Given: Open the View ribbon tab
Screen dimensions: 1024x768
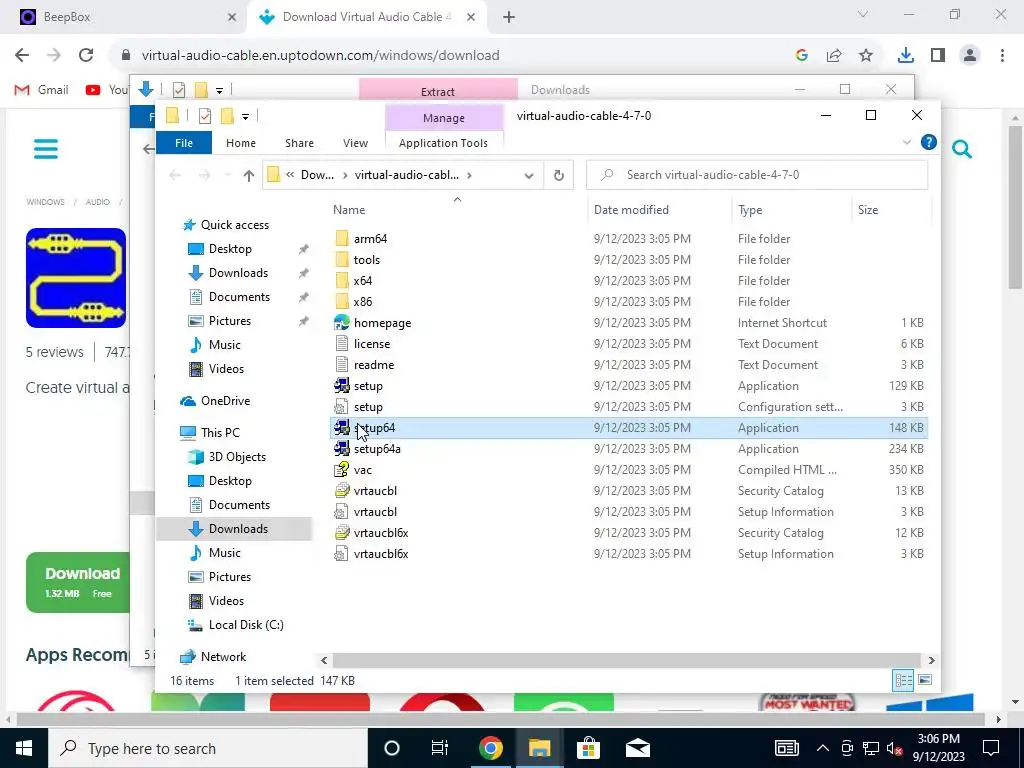Looking at the screenshot, I should [x=355, y=143].
